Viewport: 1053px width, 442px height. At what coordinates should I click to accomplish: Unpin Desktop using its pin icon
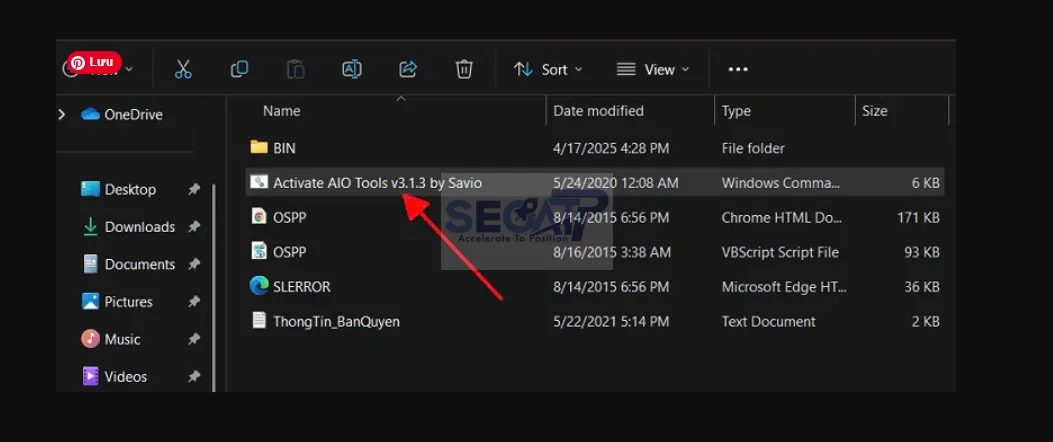pyautogui.click(x=194, y=189)
